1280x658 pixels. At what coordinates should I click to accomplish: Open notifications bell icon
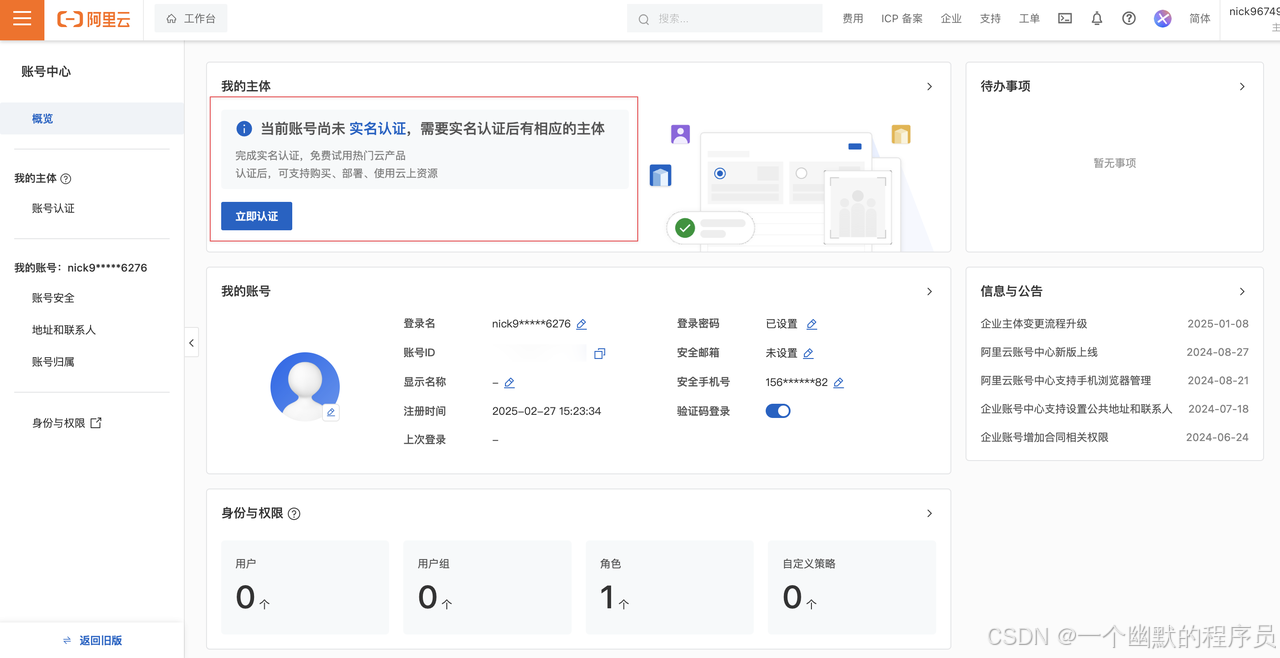(1097, 19)
